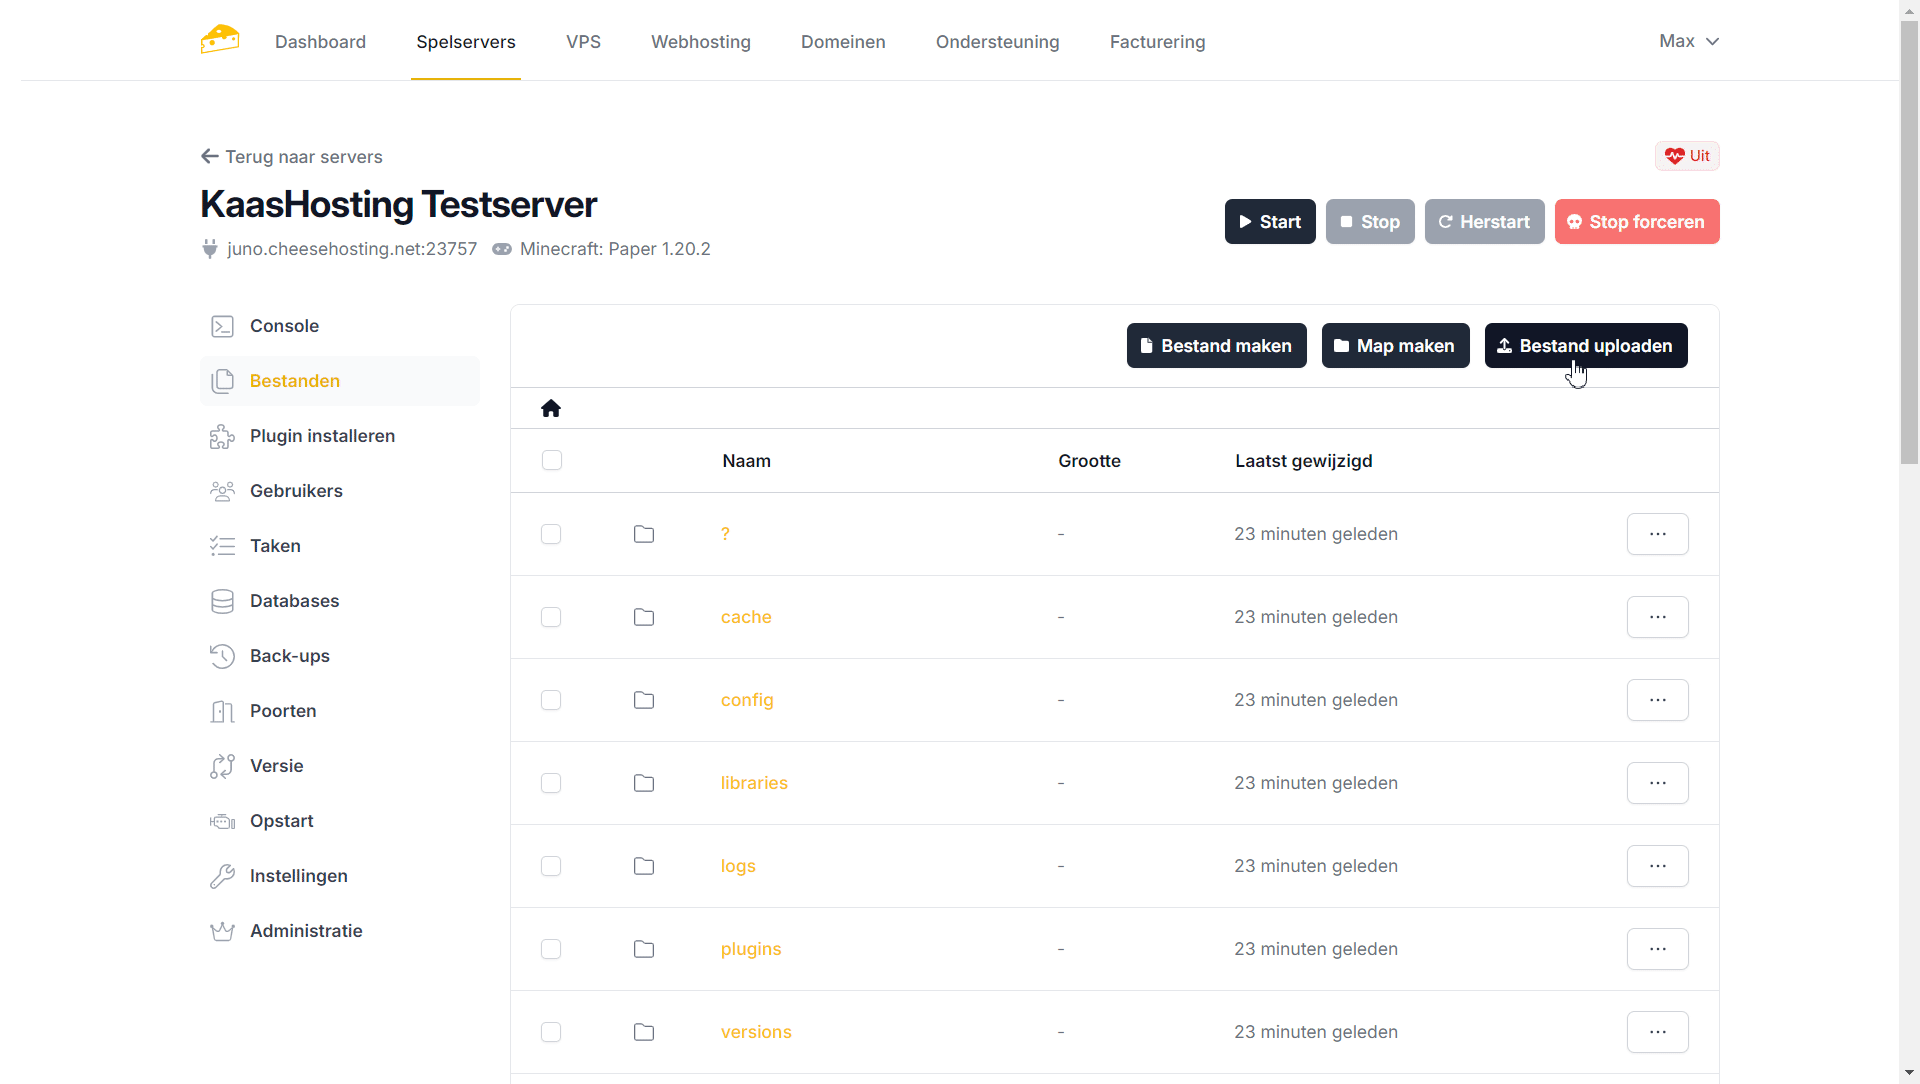Open the options menu for config folder

[1657, 700]
